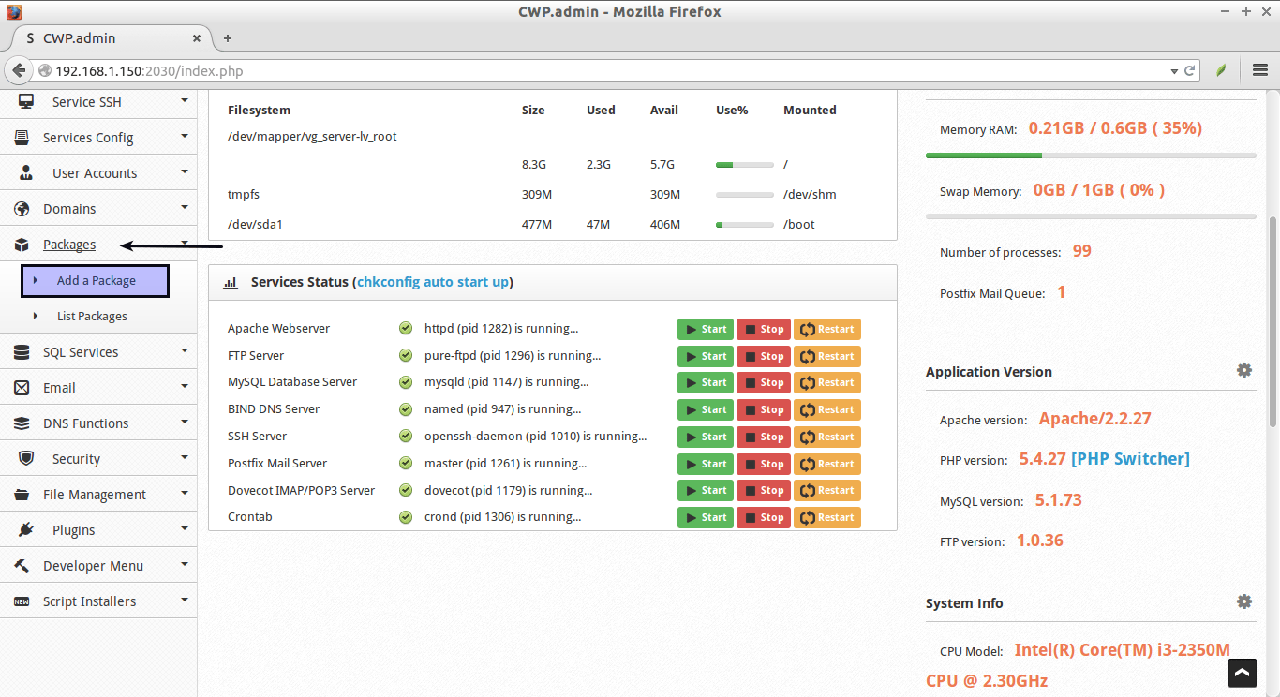The height and width of the screenshot is (697, 1280).
Task: Click the Firefox back arrow button
Action: pos(18,71)
